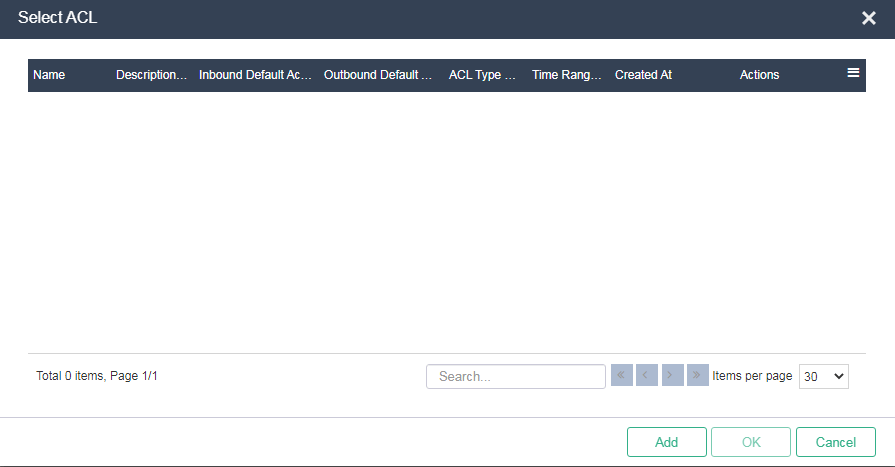Click the ACL Type column header
The image size is (895, 467).
tap(482, 75)
